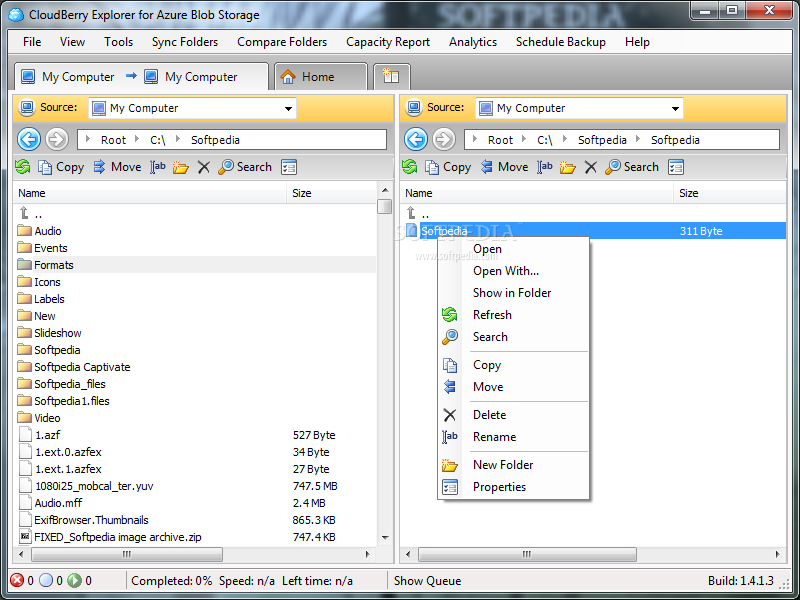Click the right pane Rename icon
800x600 pixels.
click(544, 167)
